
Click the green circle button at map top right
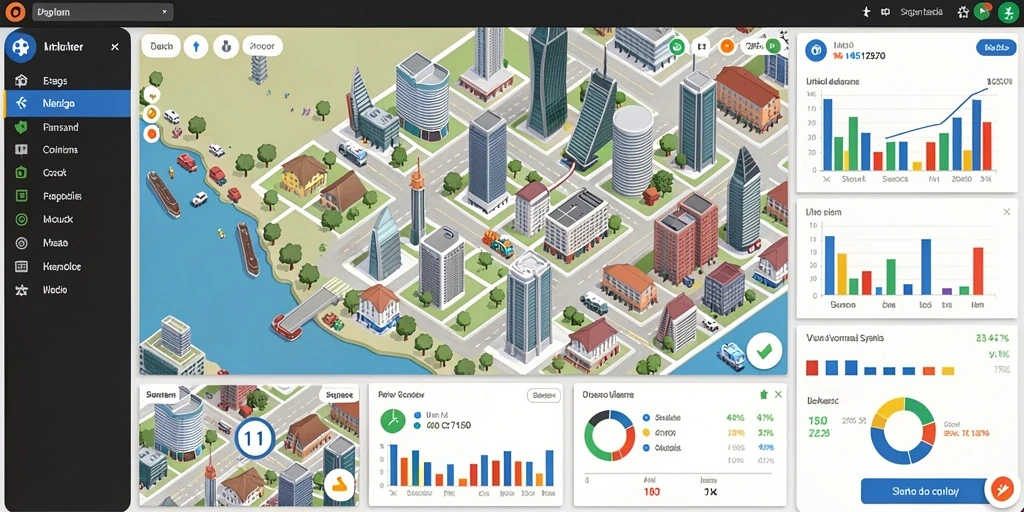pyautogui.click(x=677, y=46)
